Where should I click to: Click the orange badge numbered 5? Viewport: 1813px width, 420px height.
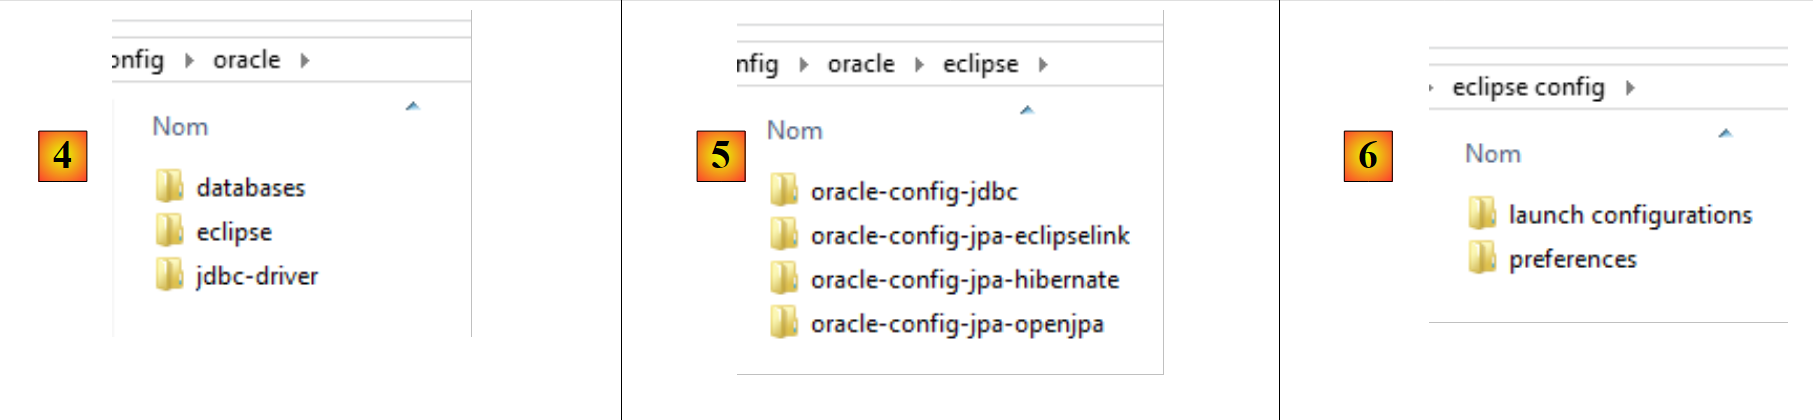[x=720, y=156]
